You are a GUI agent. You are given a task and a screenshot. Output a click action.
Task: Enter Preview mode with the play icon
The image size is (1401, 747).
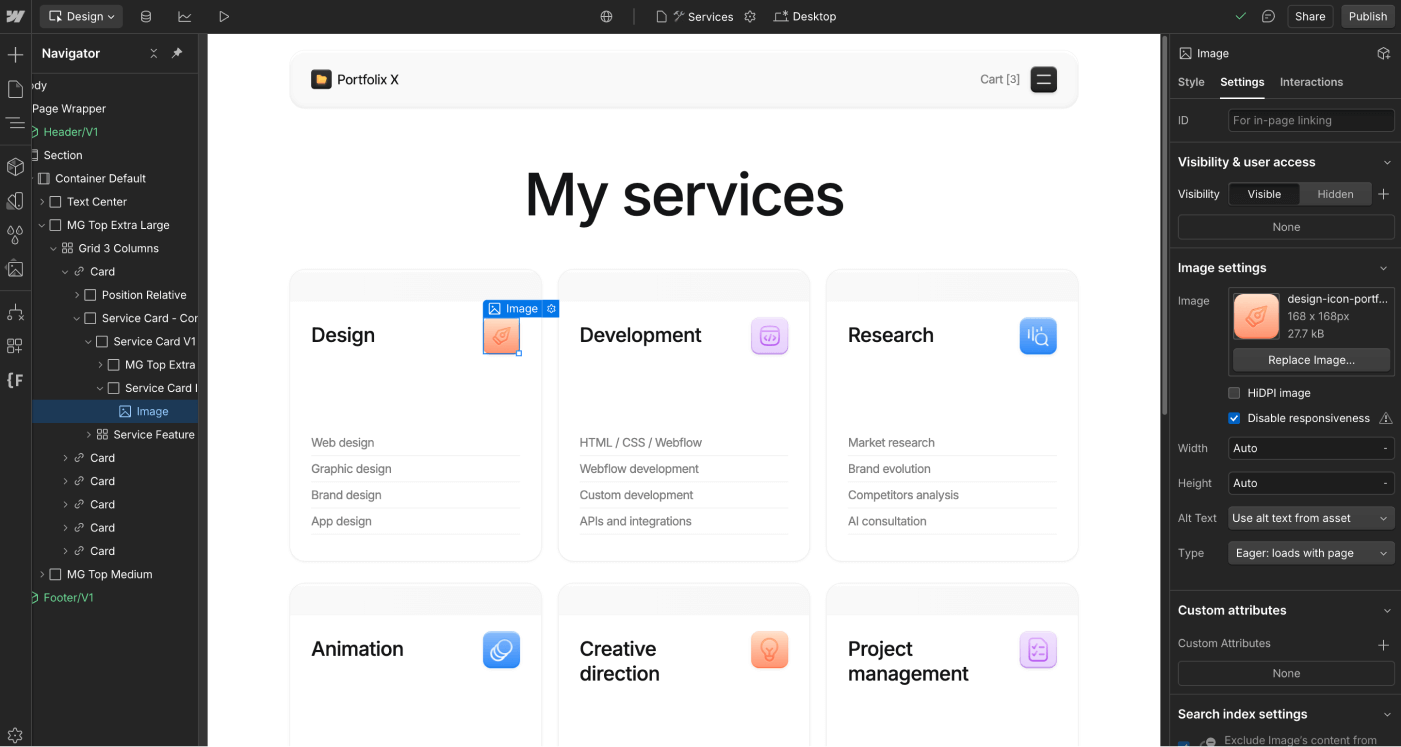224,16
